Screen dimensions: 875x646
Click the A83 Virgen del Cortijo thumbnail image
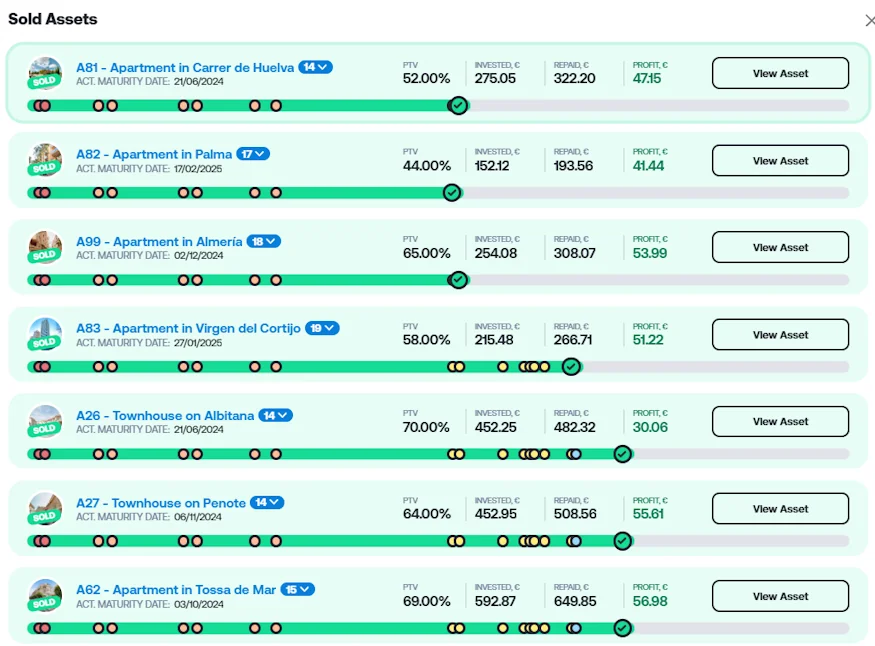[45, 332]
